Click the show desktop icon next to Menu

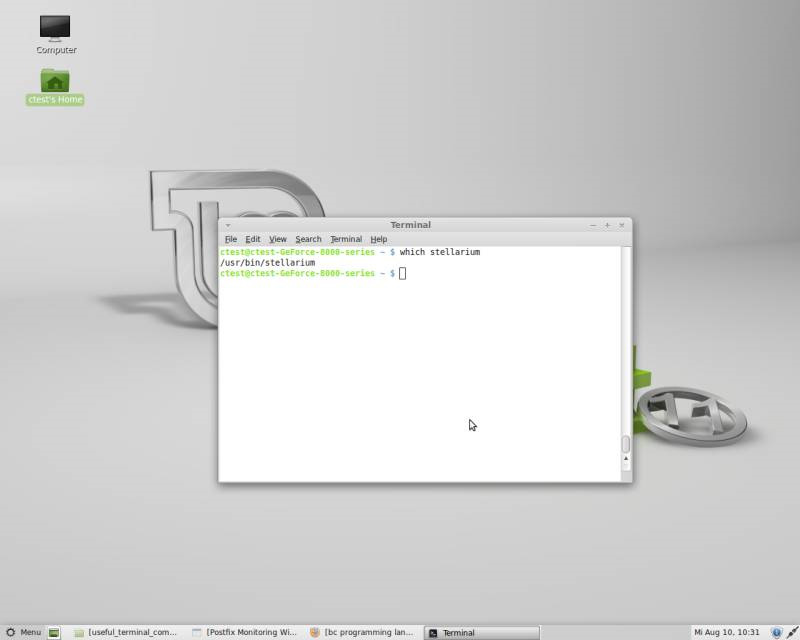click(54, 633)
